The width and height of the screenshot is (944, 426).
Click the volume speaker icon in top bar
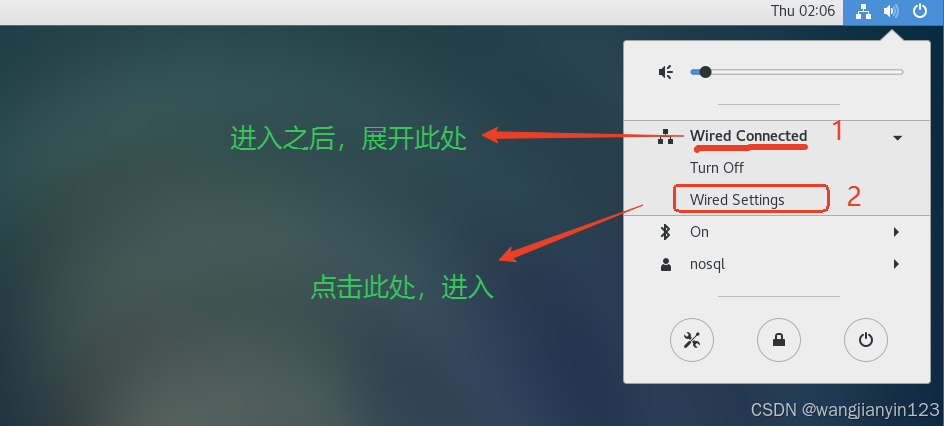[x=891, y=11]
